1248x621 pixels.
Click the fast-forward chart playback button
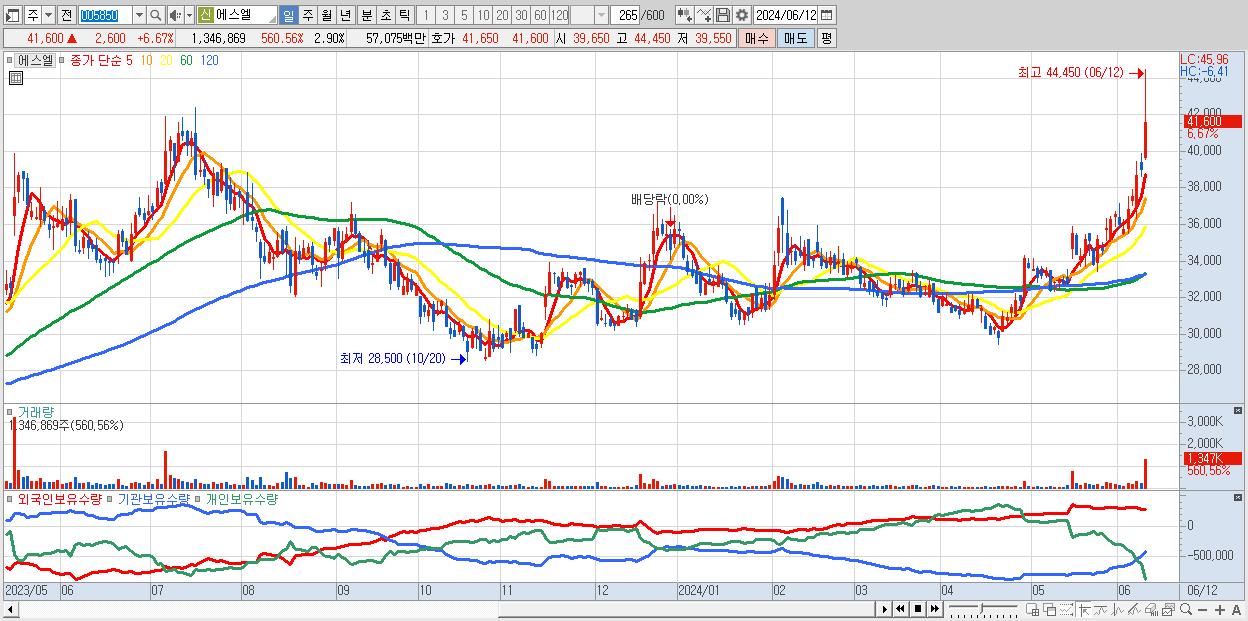(x=934, y=609)
